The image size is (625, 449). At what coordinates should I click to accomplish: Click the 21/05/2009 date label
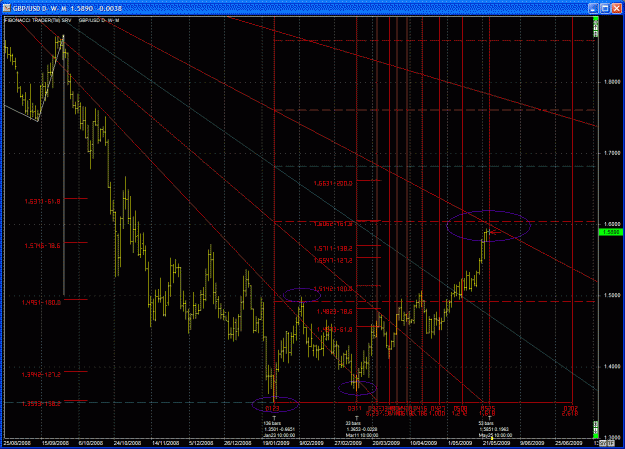pos(497,443)
